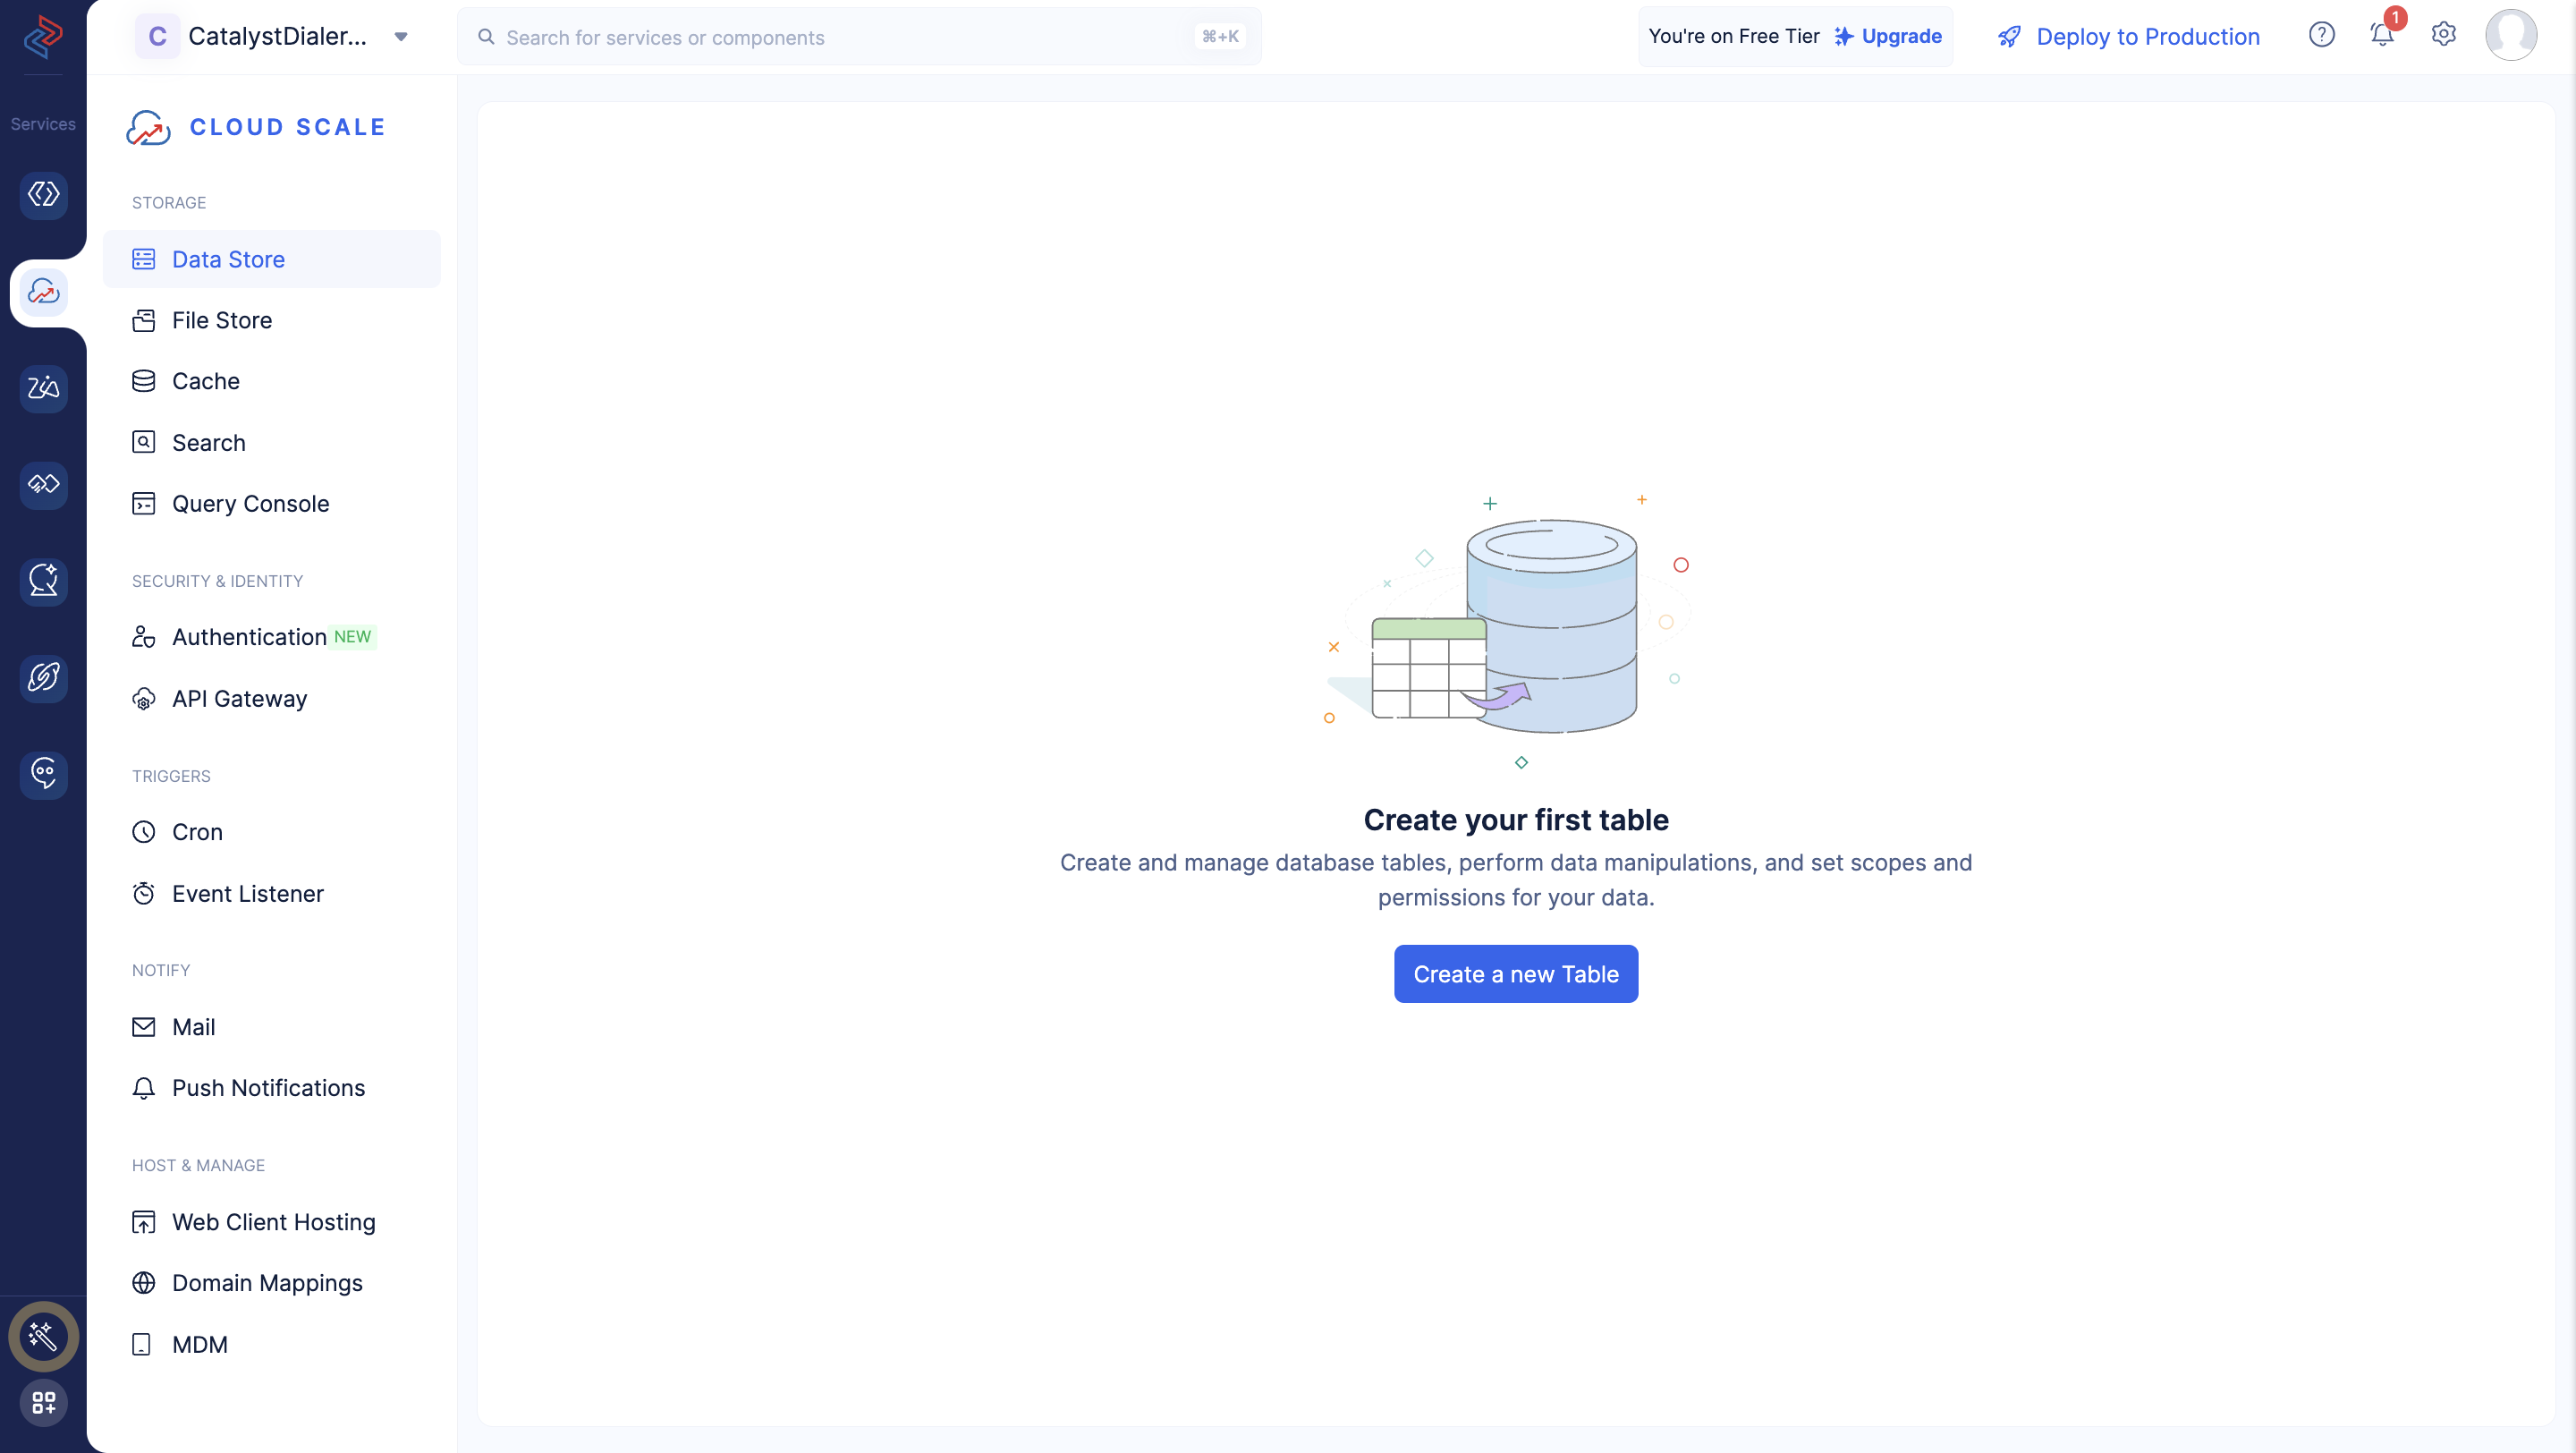Click the help question mark icon

(x=2321, y=36)
